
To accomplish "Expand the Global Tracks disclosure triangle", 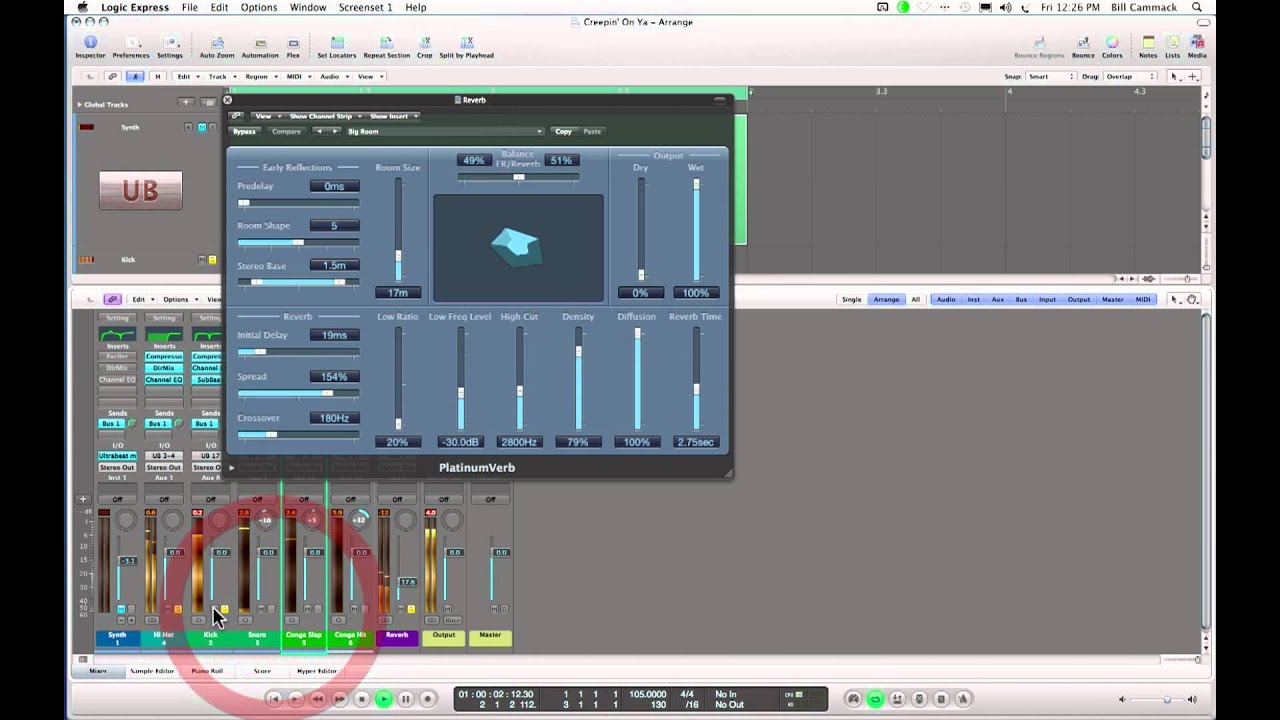I will [x=79, y=104].
